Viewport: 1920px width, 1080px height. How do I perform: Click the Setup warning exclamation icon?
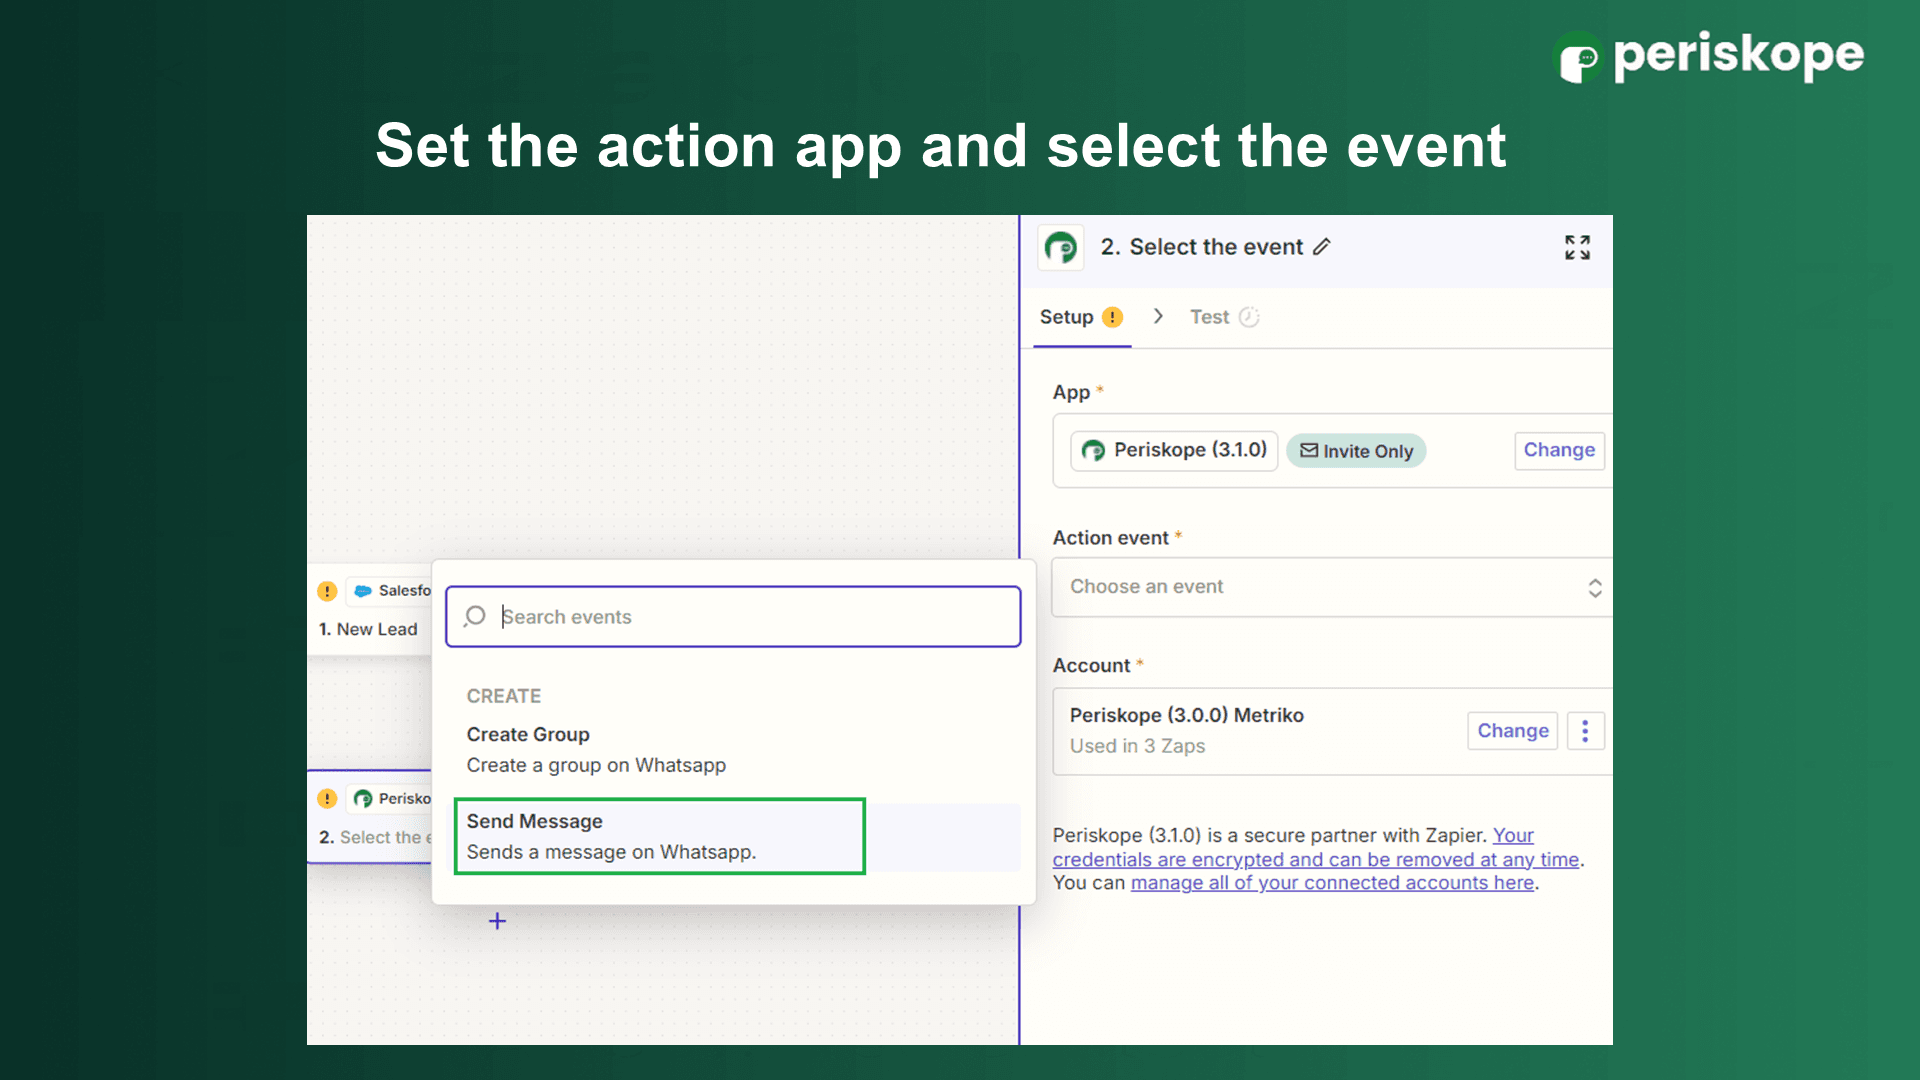coord(1112,317)
